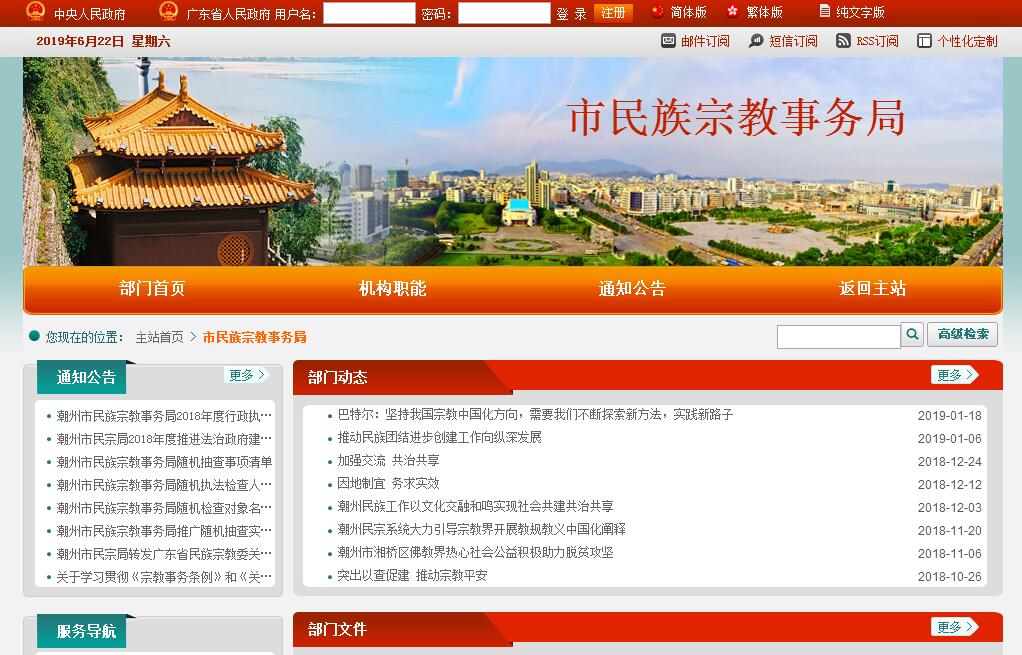Click the Traditional Chinese flag icon
Viewport: 1022px width, 655px height.
click(733, 12)
